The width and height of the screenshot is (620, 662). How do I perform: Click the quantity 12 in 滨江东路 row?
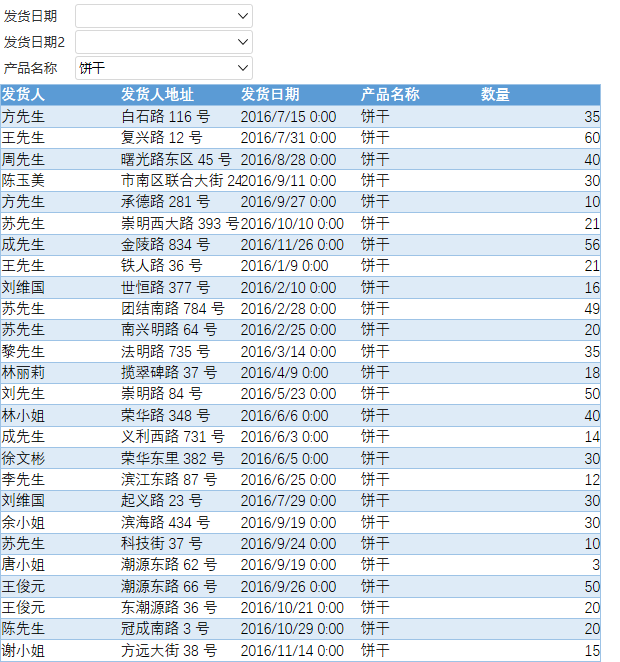click(x=592, y=480)
